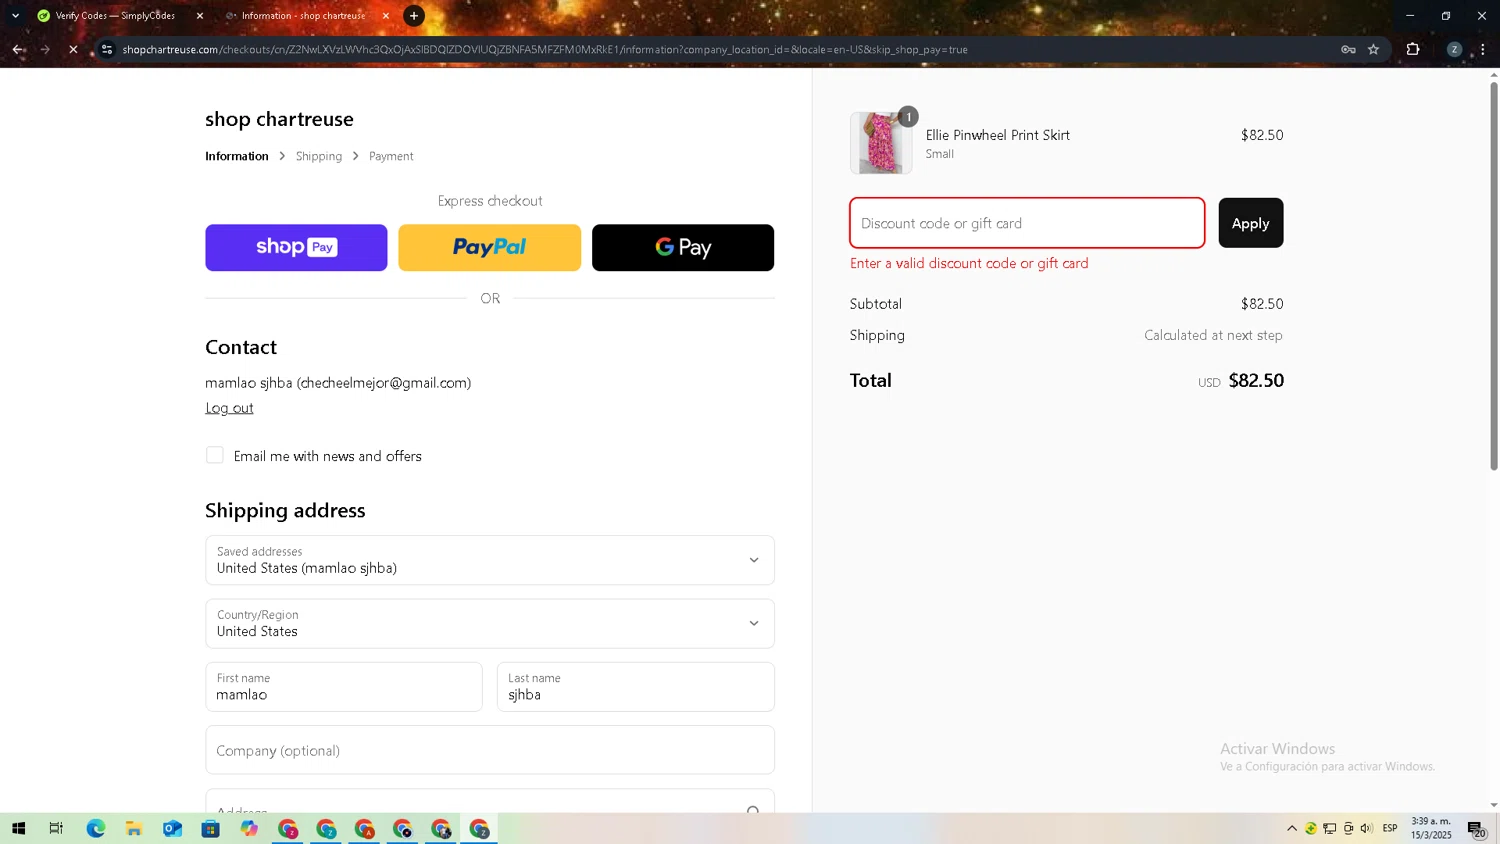
Task: Go to Information breadcrumb step
Action: pos(237,156)
